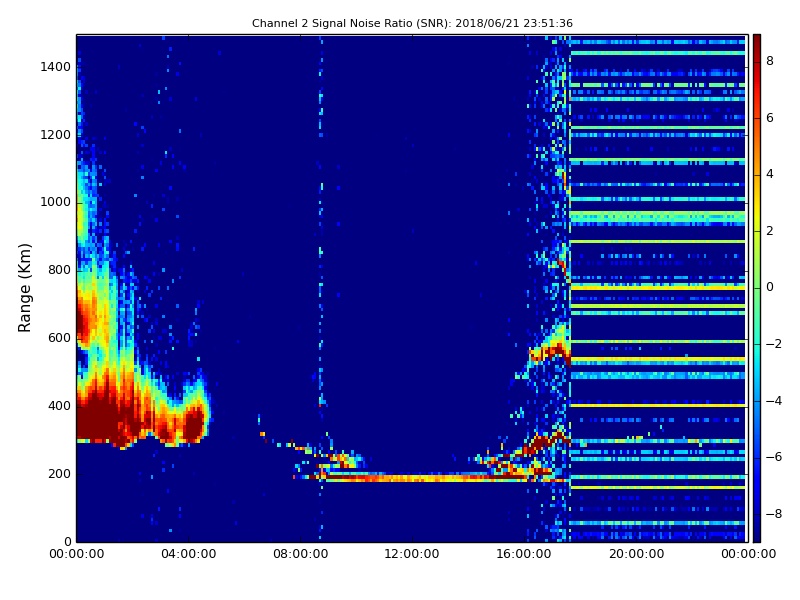Click the 04:00:00 time axis label

click(x=188, y=554)
